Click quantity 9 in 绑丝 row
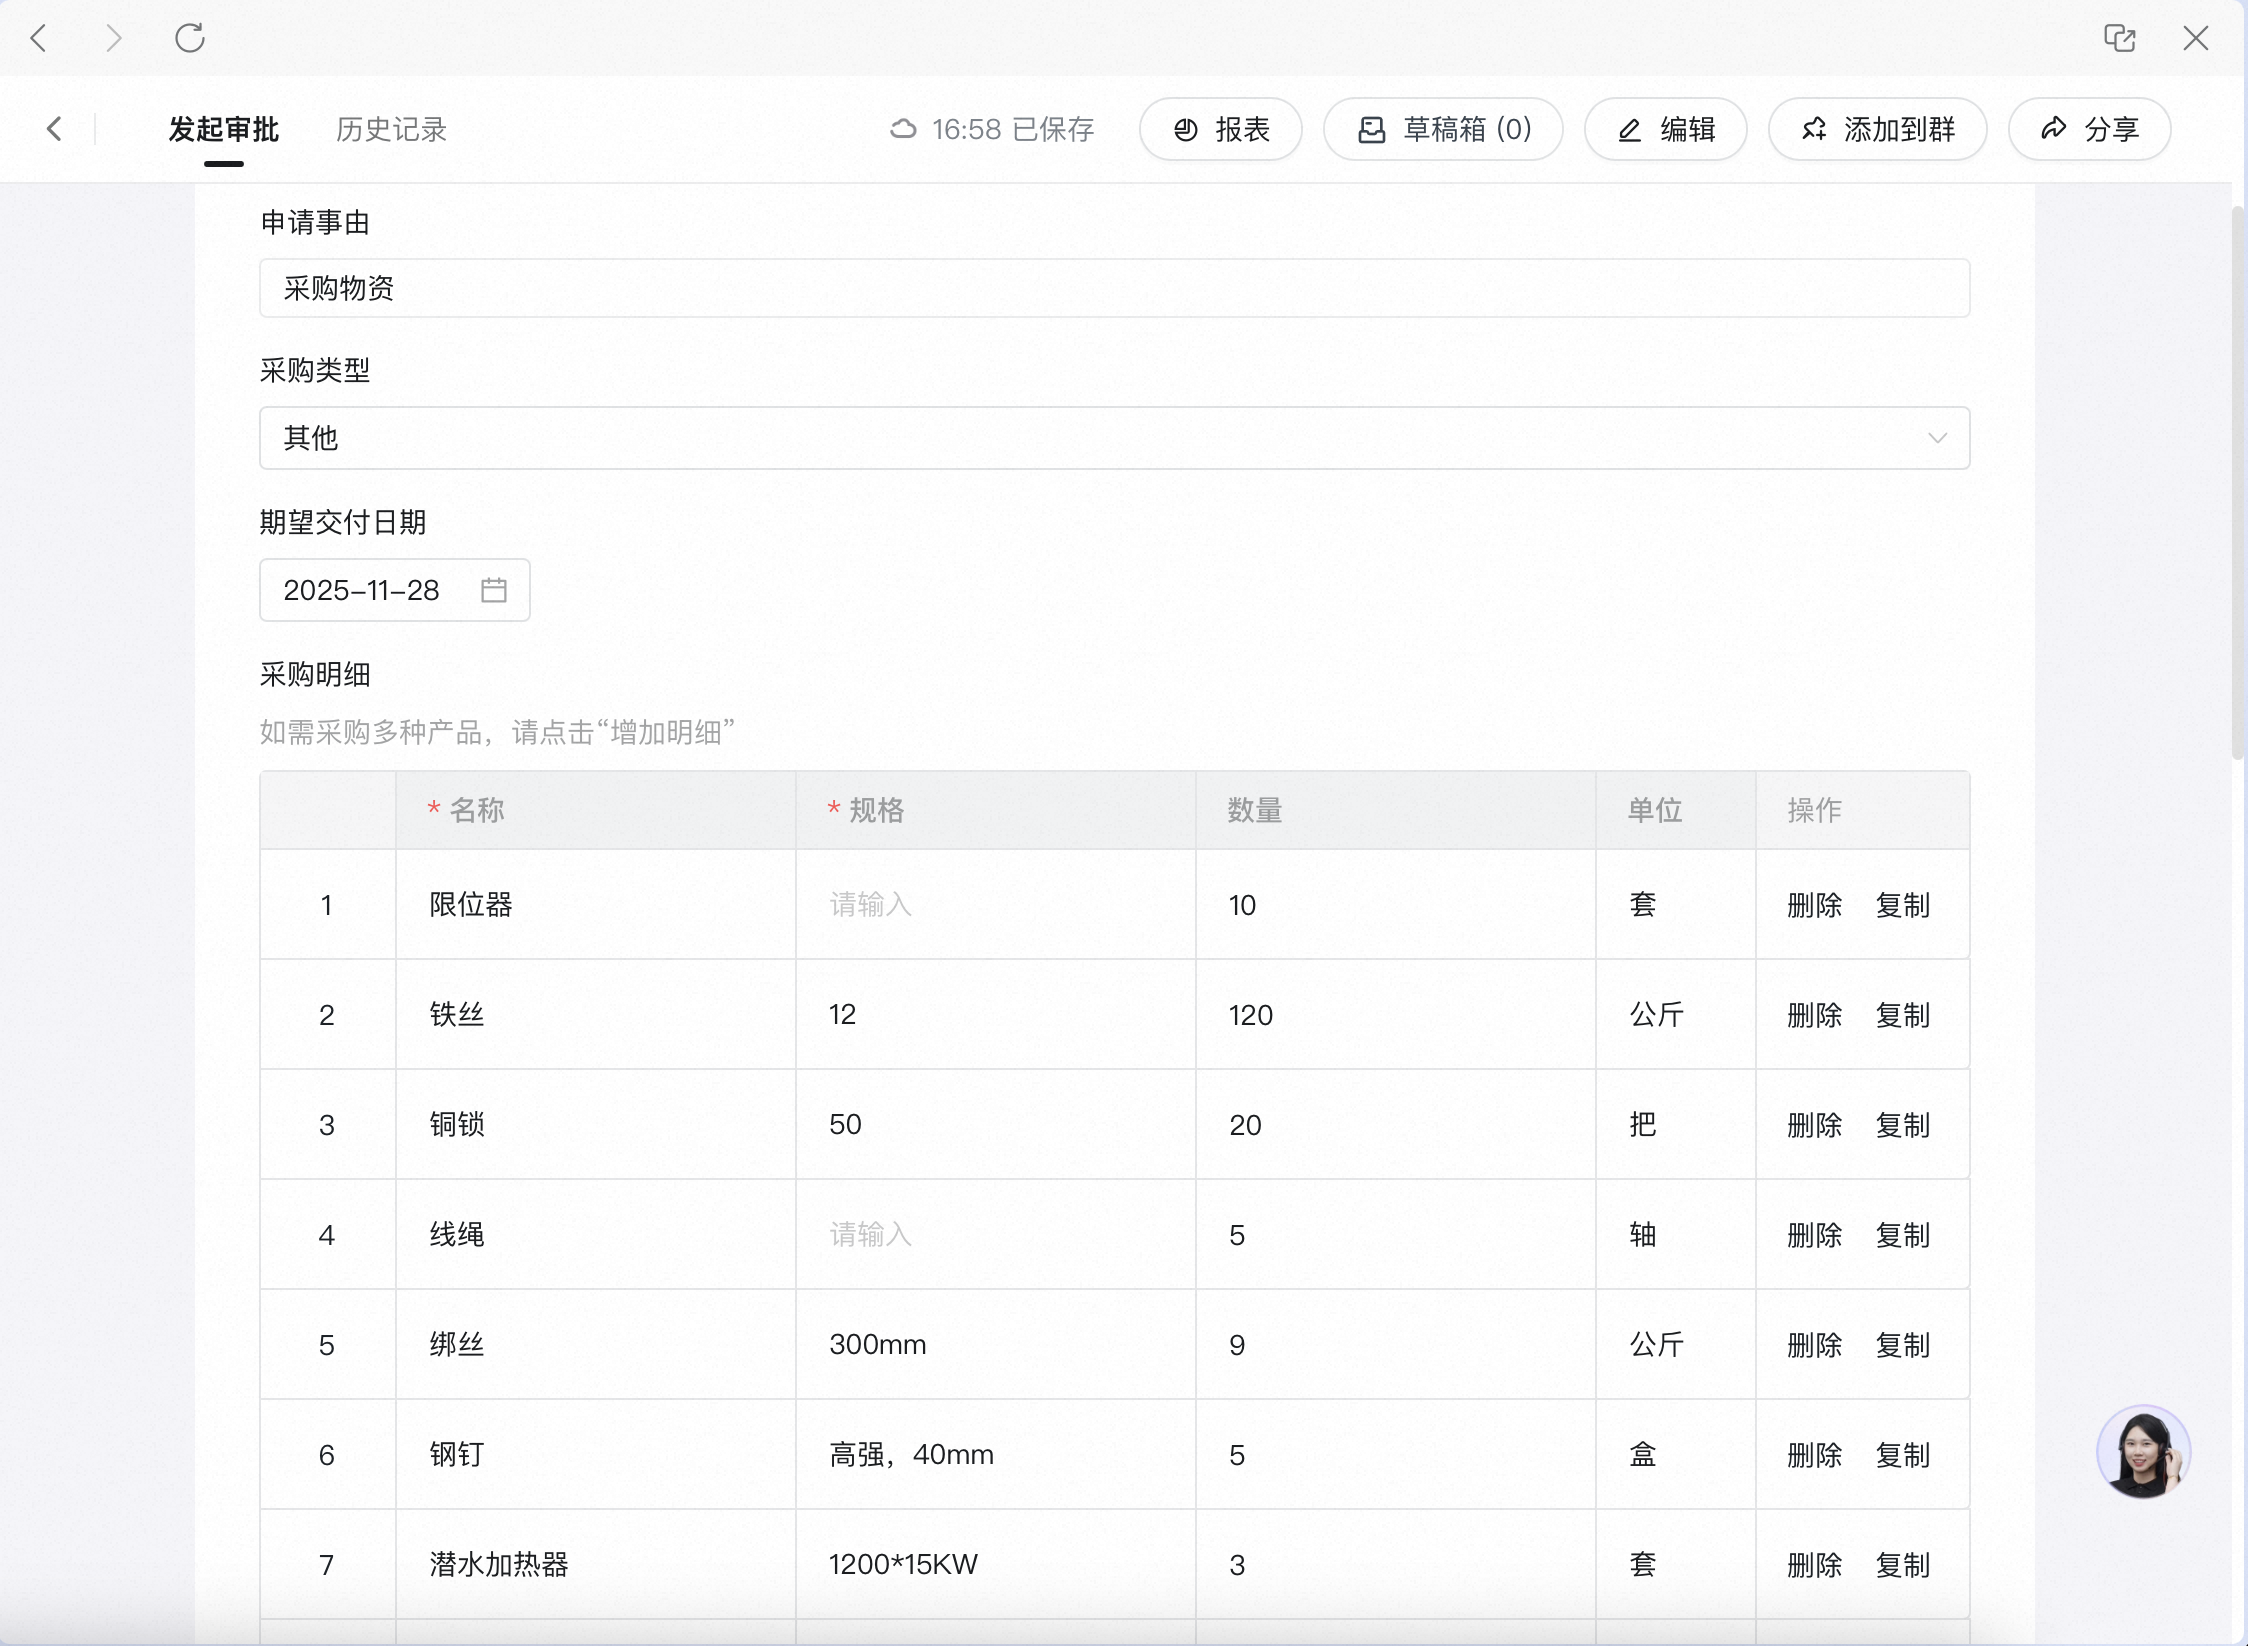Viewport: 2248px width, 1646px height. click(x=1396, y=1345)
